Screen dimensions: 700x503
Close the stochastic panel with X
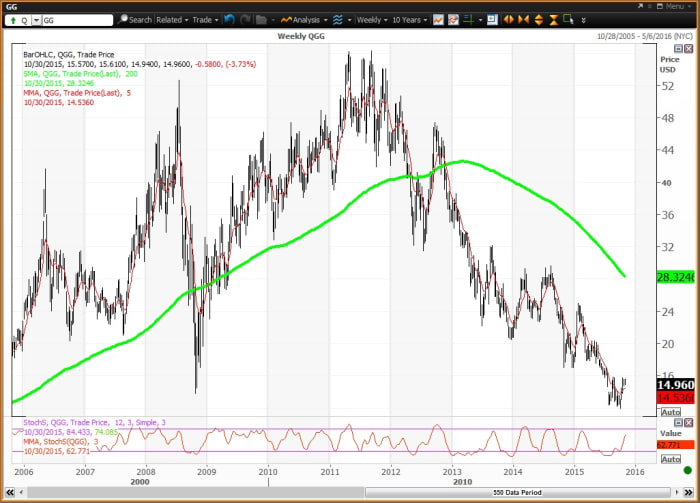coord(688,423)
